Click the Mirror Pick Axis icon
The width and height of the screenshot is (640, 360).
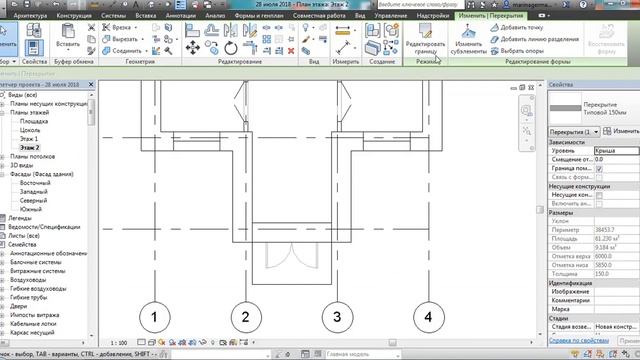click(x=231, y=30)
